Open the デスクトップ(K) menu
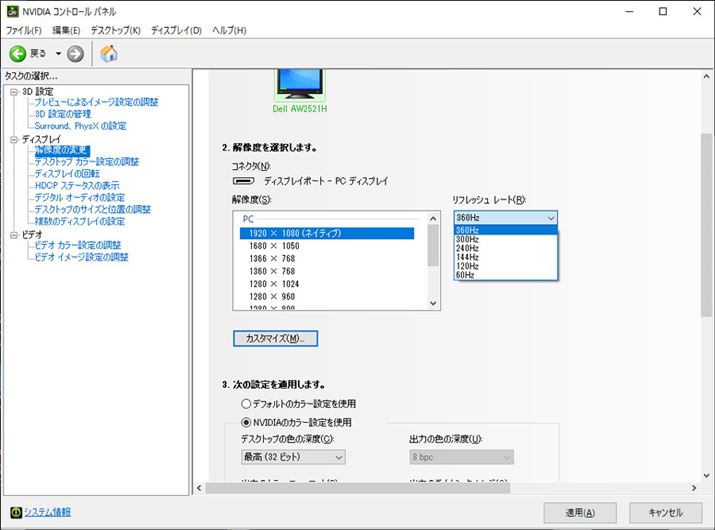The image size is (715, 530). pos(115,31)
